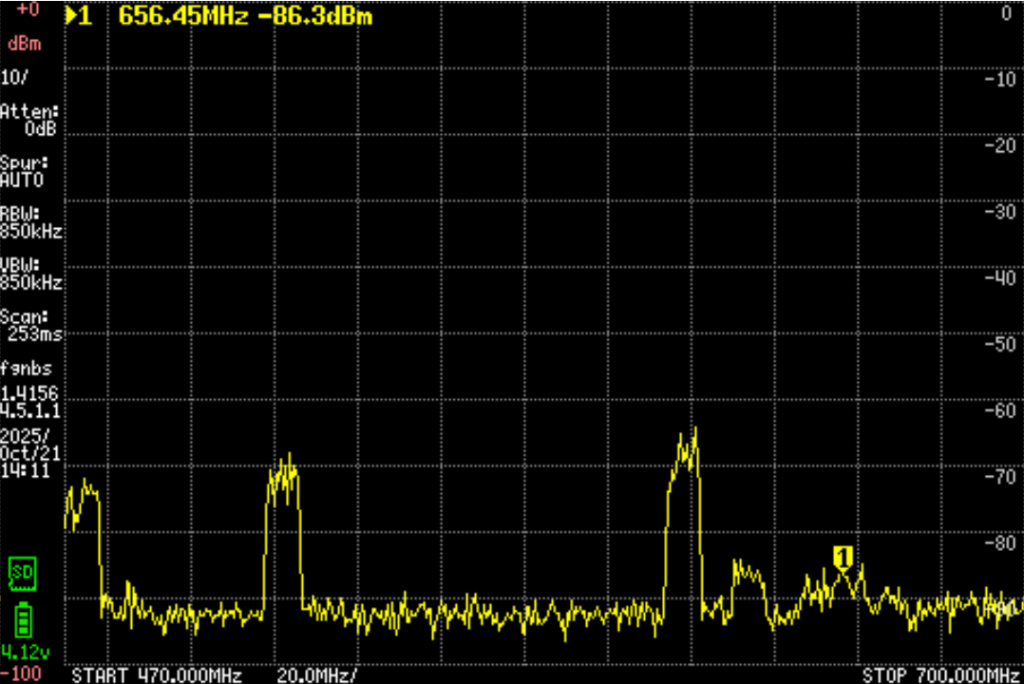Open the Atten: 0dB setting
This screenshot has height=684, width=1024.
(x=30, y=119)
